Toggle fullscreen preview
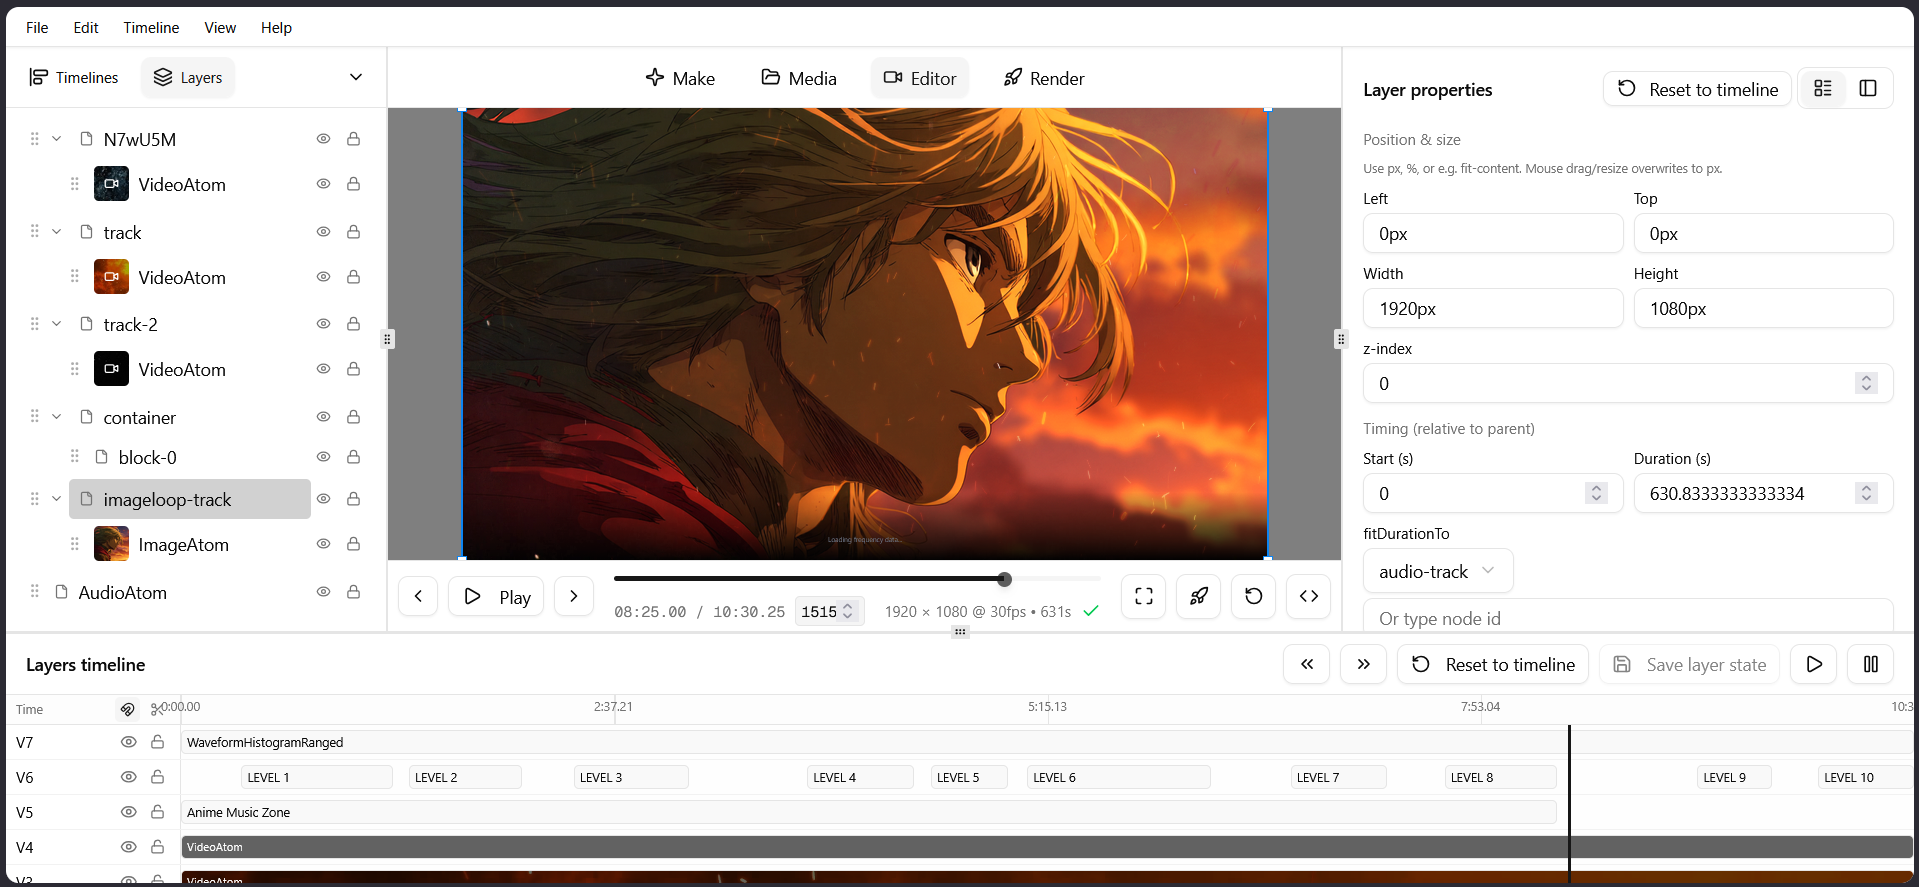This screenshot has height=887, width=1919. [x=1144, y=596]
